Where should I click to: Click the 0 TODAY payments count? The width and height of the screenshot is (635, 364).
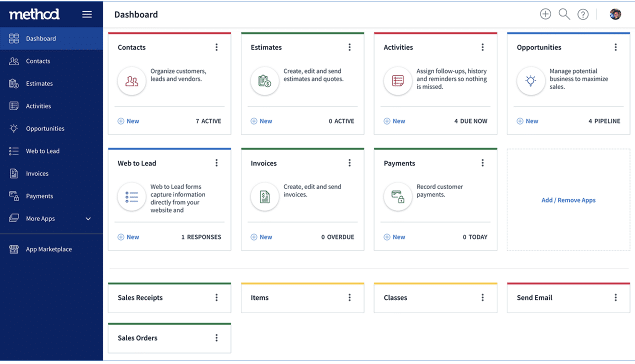[475, 237]
